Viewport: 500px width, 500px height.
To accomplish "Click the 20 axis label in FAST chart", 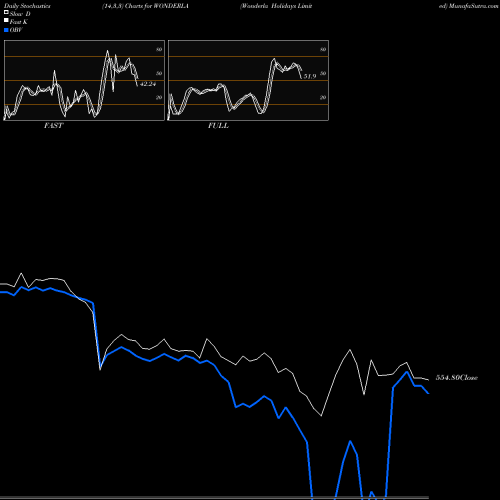I will click(x=159, y=97).
